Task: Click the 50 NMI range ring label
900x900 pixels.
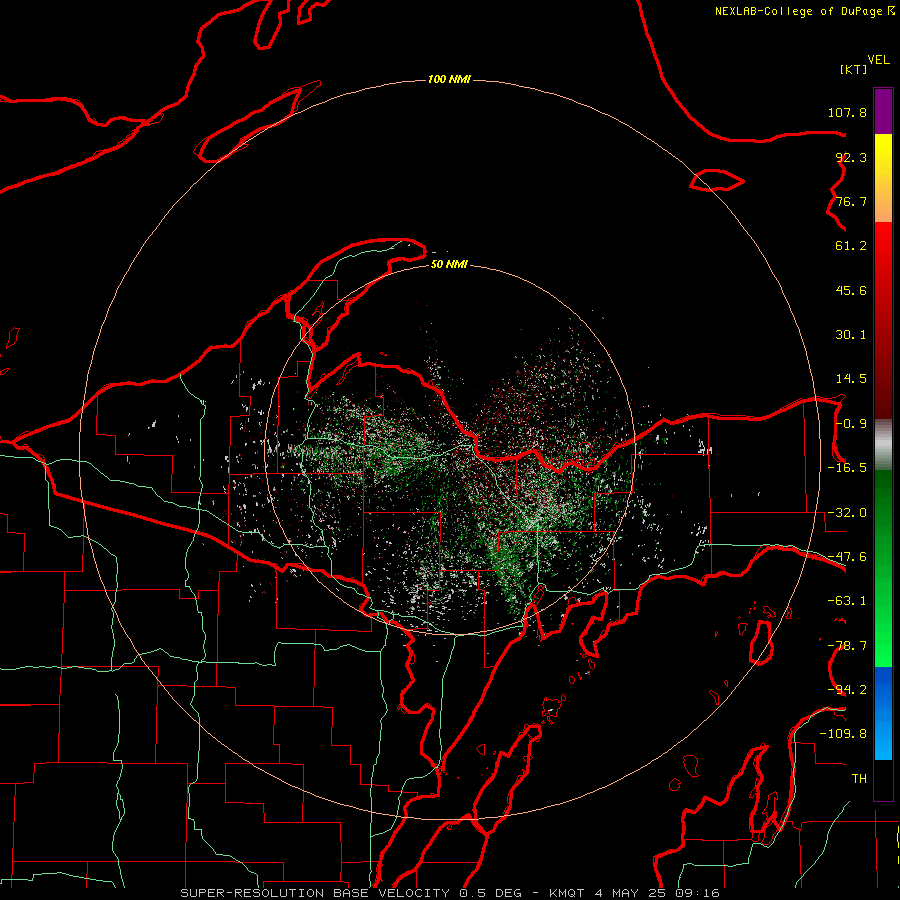Action: [449, 264]
